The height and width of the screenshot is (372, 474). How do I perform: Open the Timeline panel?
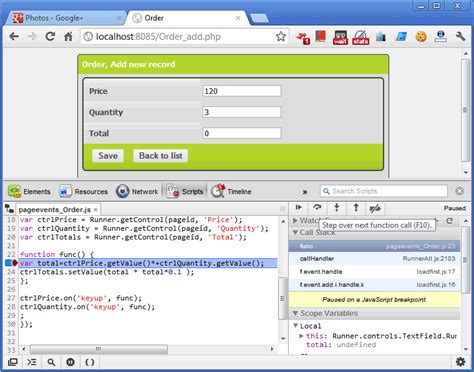(x=232, y=191)
